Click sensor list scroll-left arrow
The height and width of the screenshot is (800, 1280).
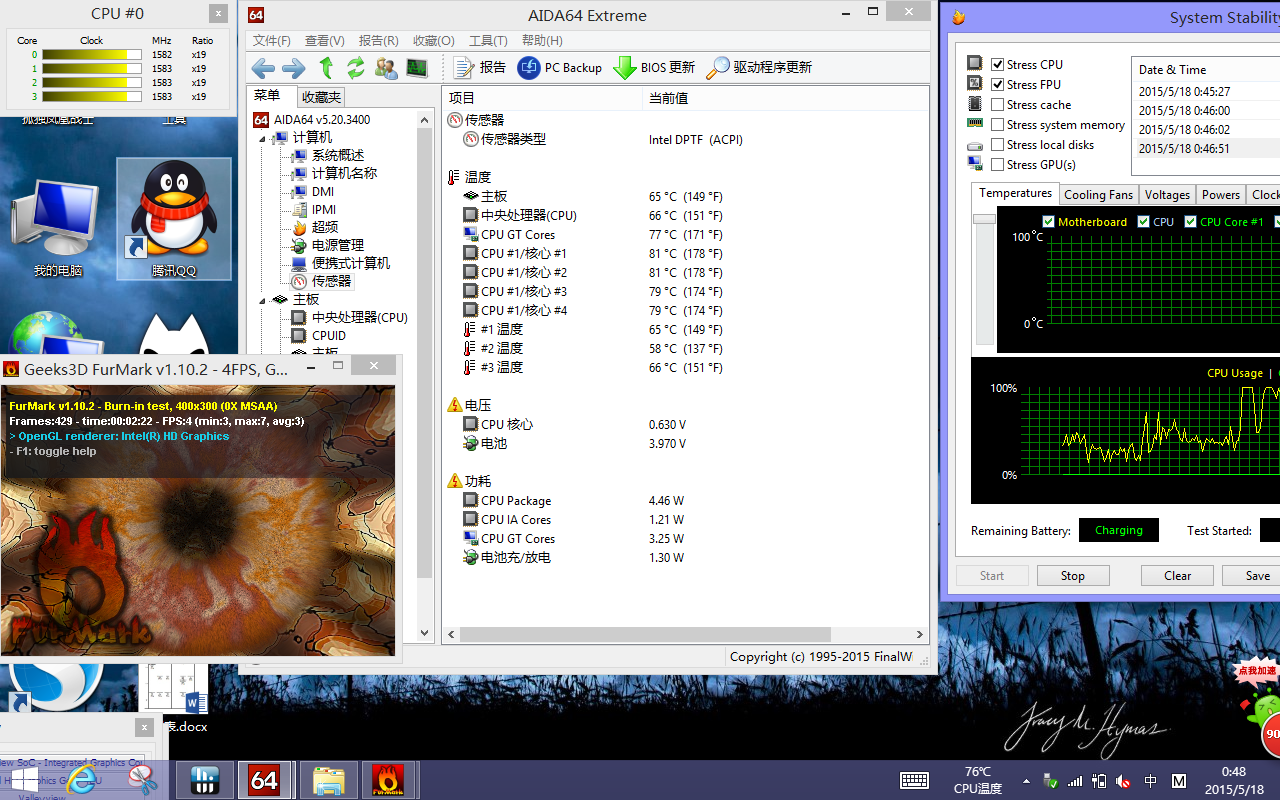(452, 634)
